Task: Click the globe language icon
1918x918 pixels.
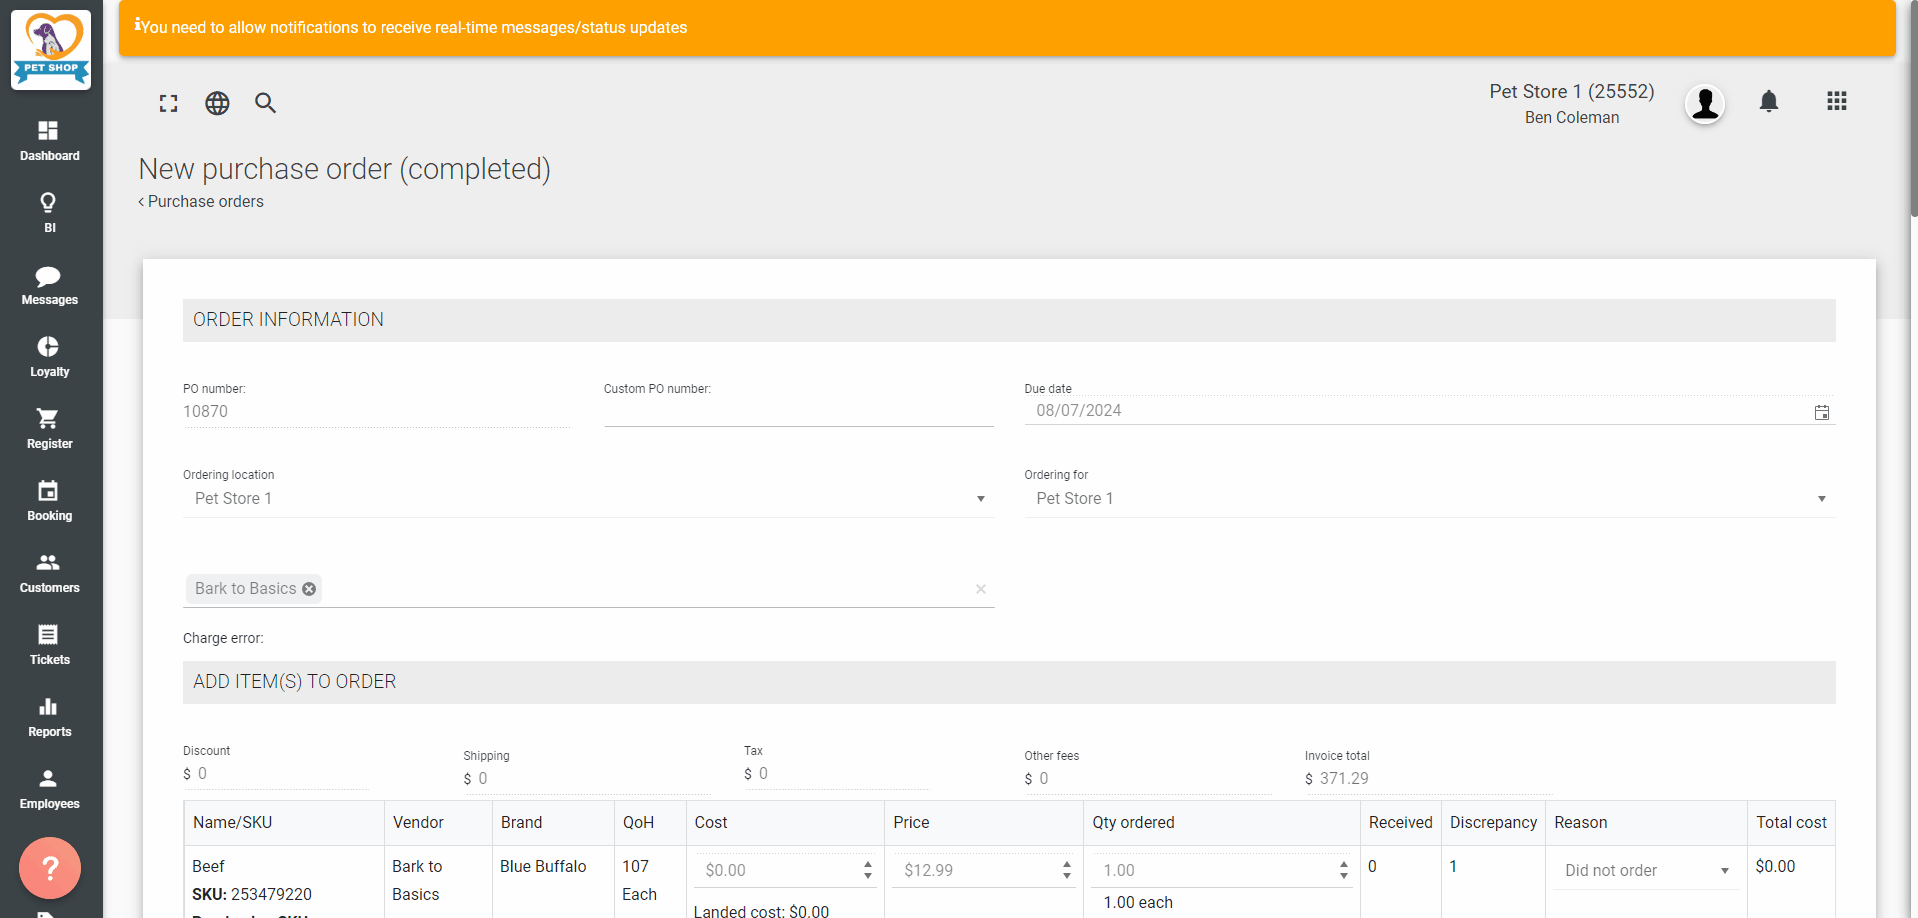Action: tap(217, 103)
